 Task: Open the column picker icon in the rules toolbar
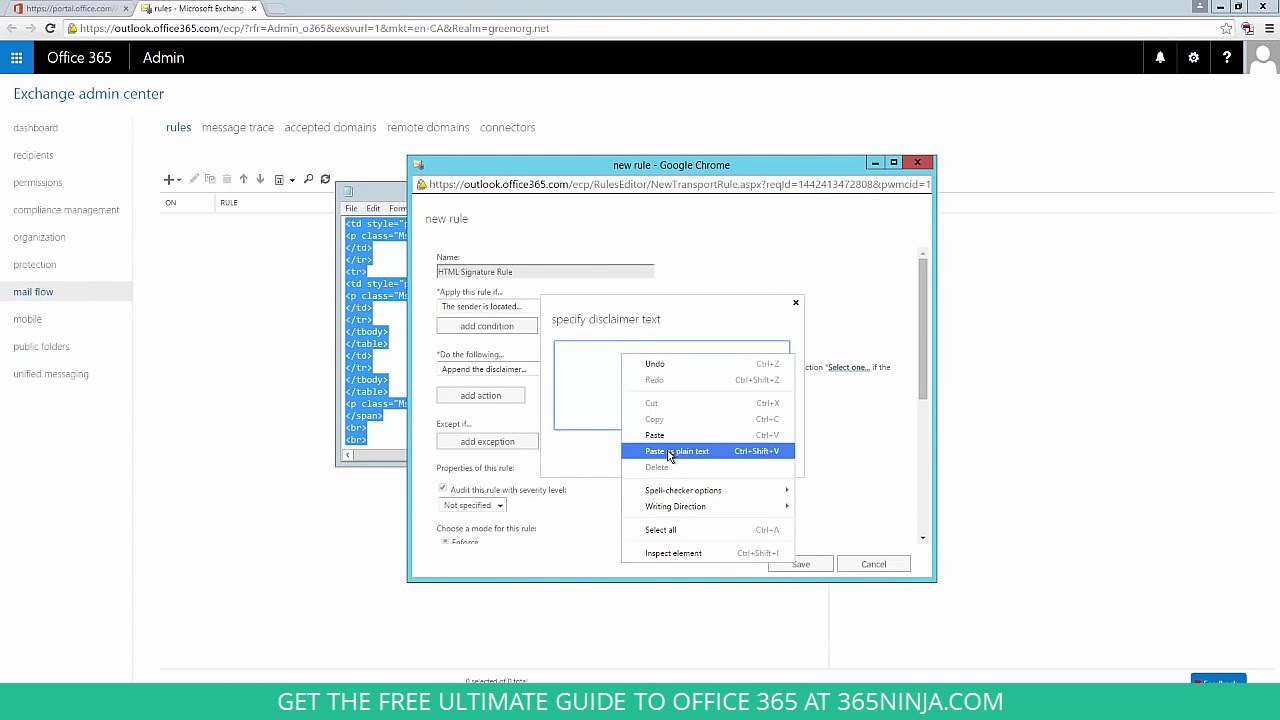[x=279, y=180]
